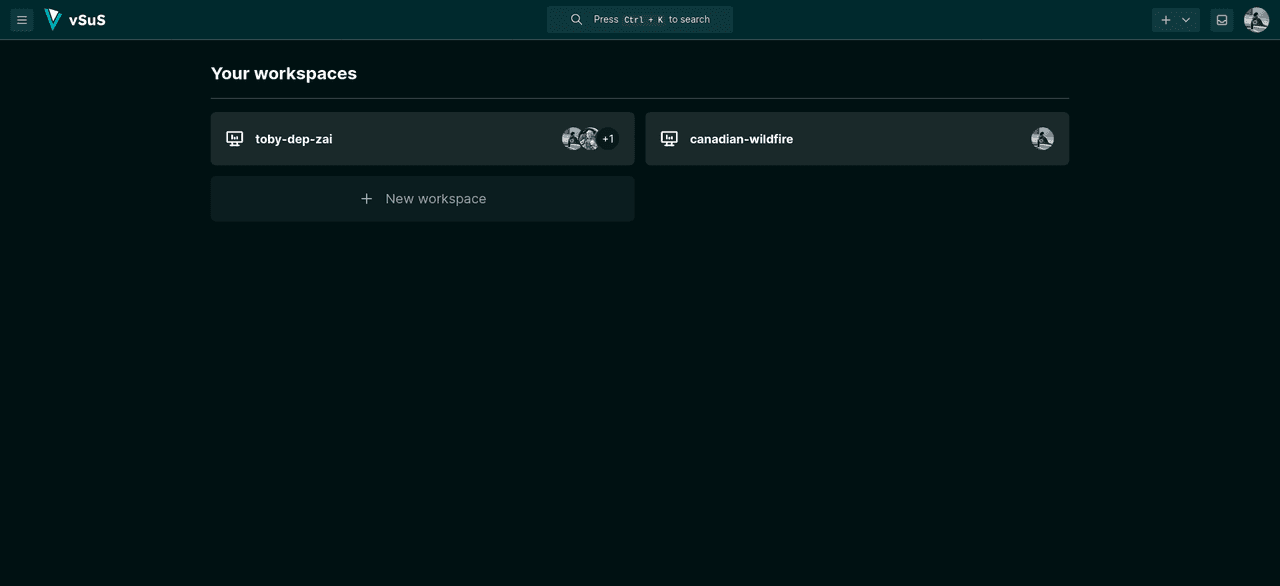
Task: Expand the +1 members badge on toby-dep-zai
Action: point(608,139)
